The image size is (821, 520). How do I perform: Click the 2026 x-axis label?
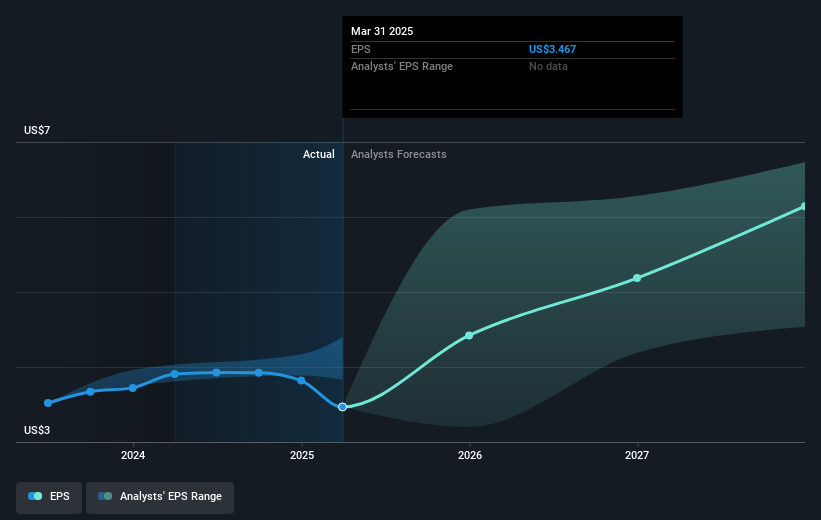pyautogui.click(x=470, y=455)
